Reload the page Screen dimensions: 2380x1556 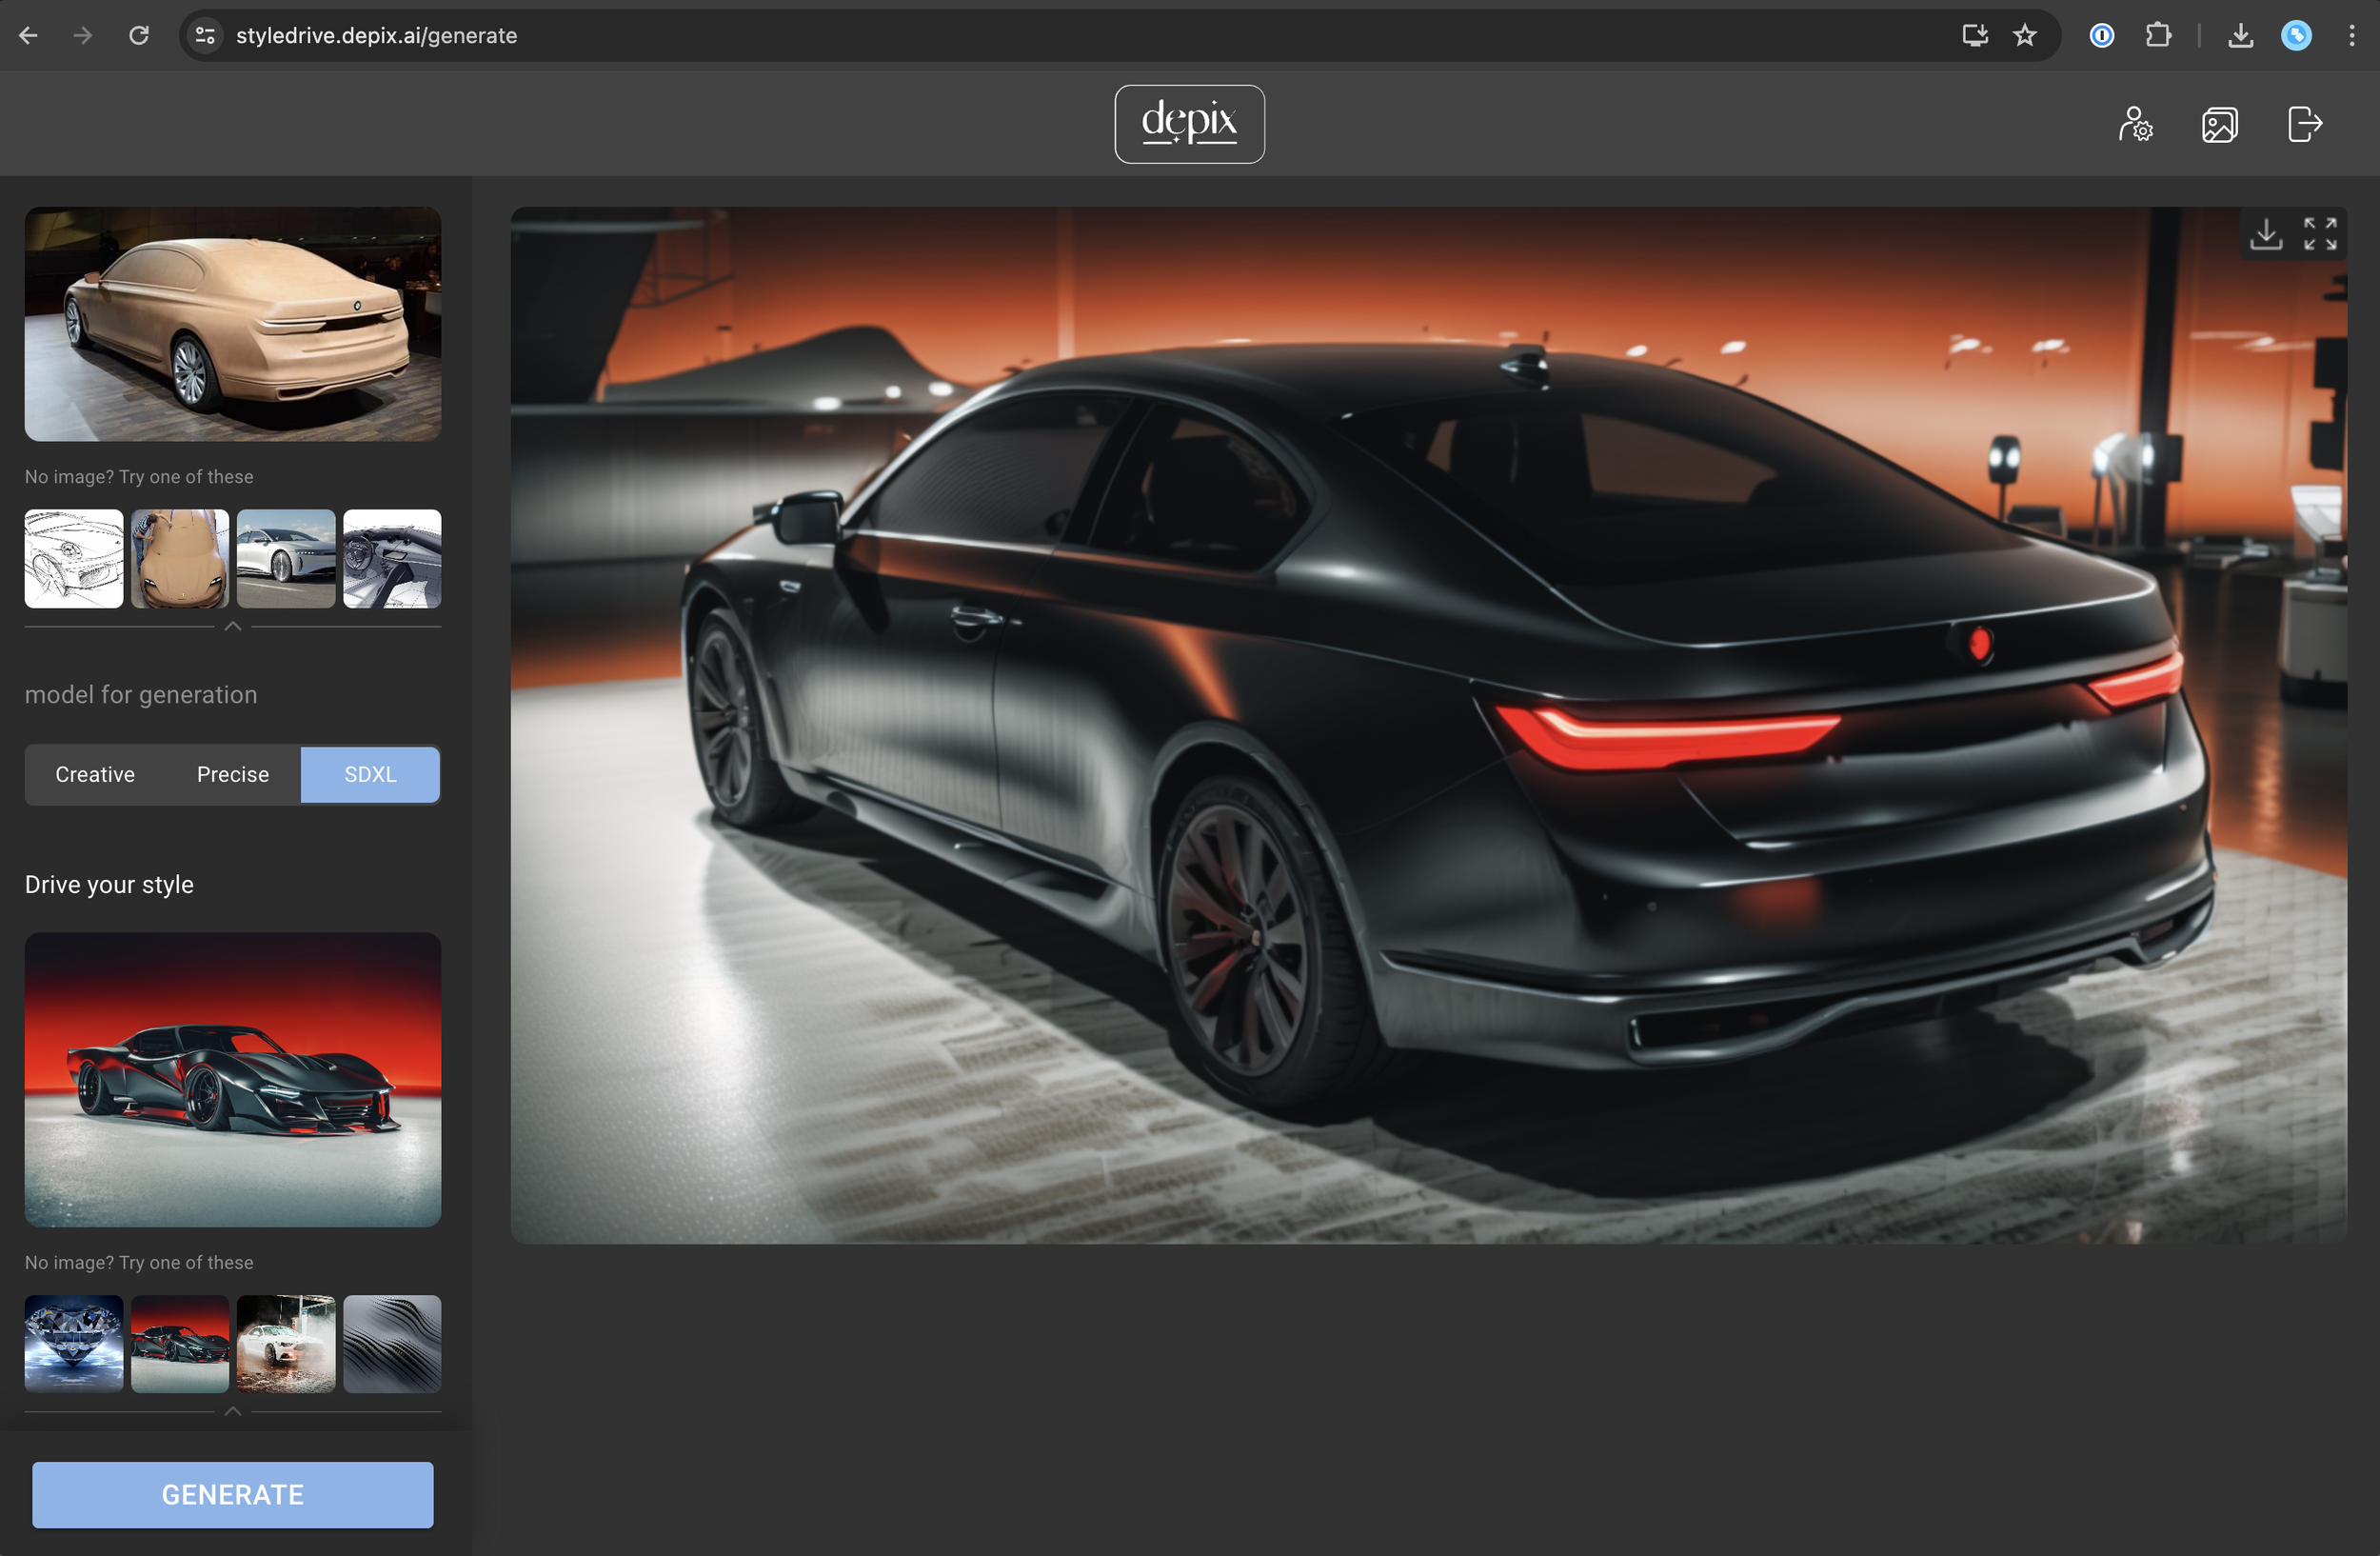(x=139, y=36)
